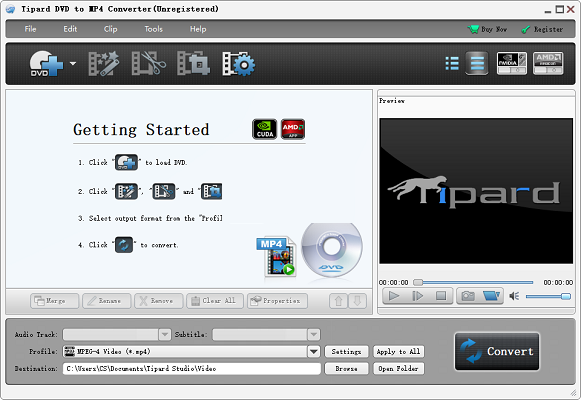581x400 pixels.
Task: Click the convert icon in step 4
Action: click(x=124, y=245)
